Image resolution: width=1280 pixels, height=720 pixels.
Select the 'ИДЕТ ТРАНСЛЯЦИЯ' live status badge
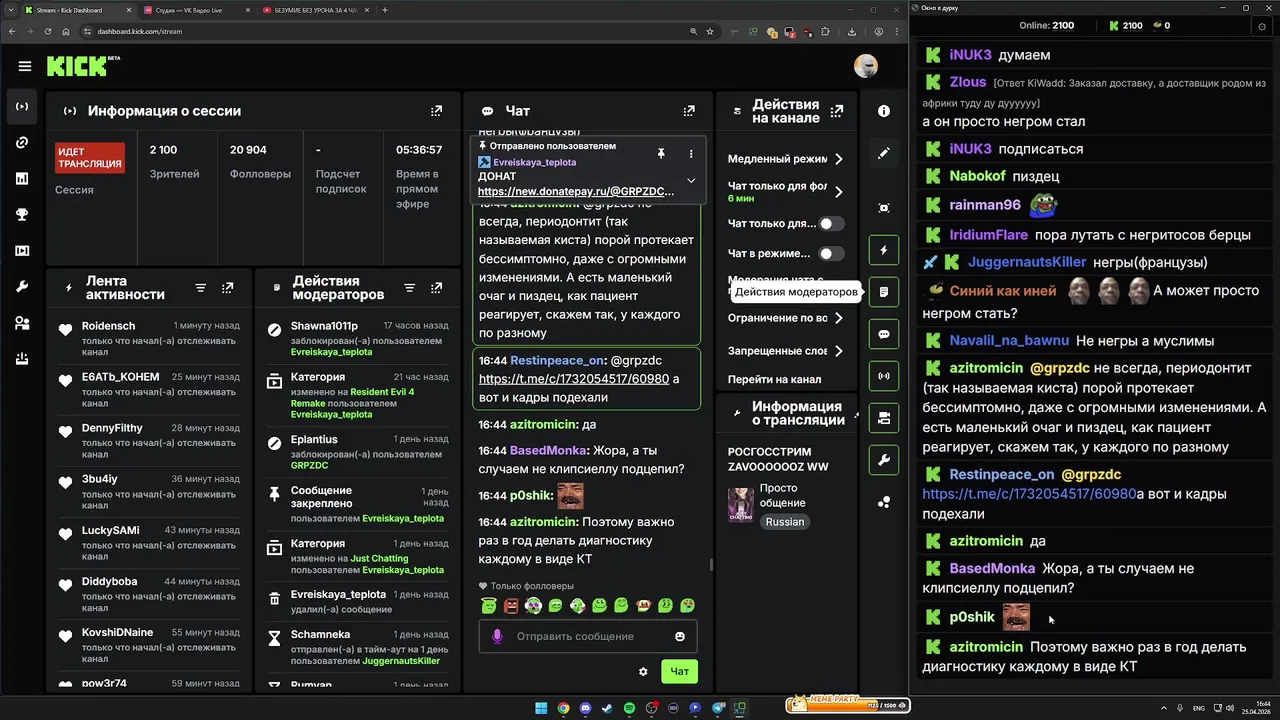point(90,158)
